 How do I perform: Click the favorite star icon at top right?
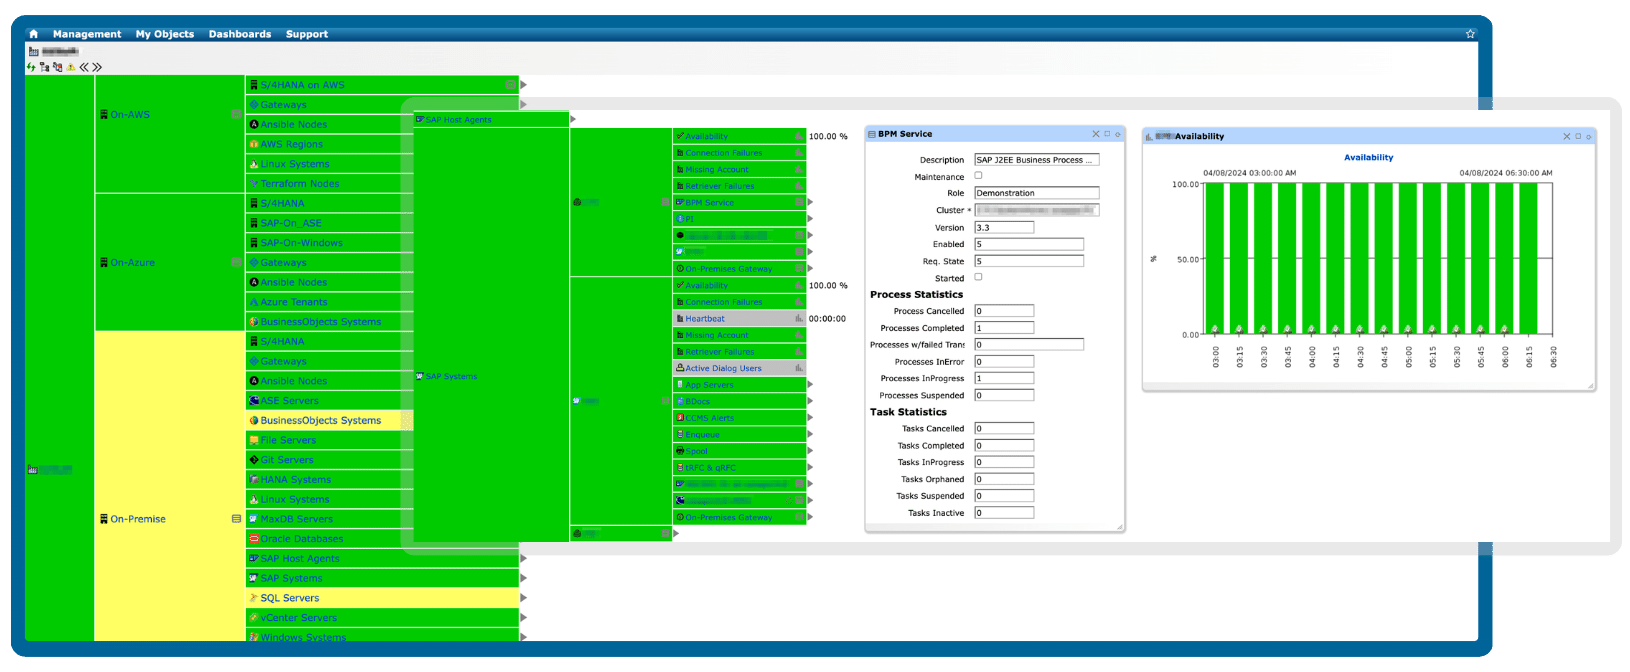[1470, 34]
